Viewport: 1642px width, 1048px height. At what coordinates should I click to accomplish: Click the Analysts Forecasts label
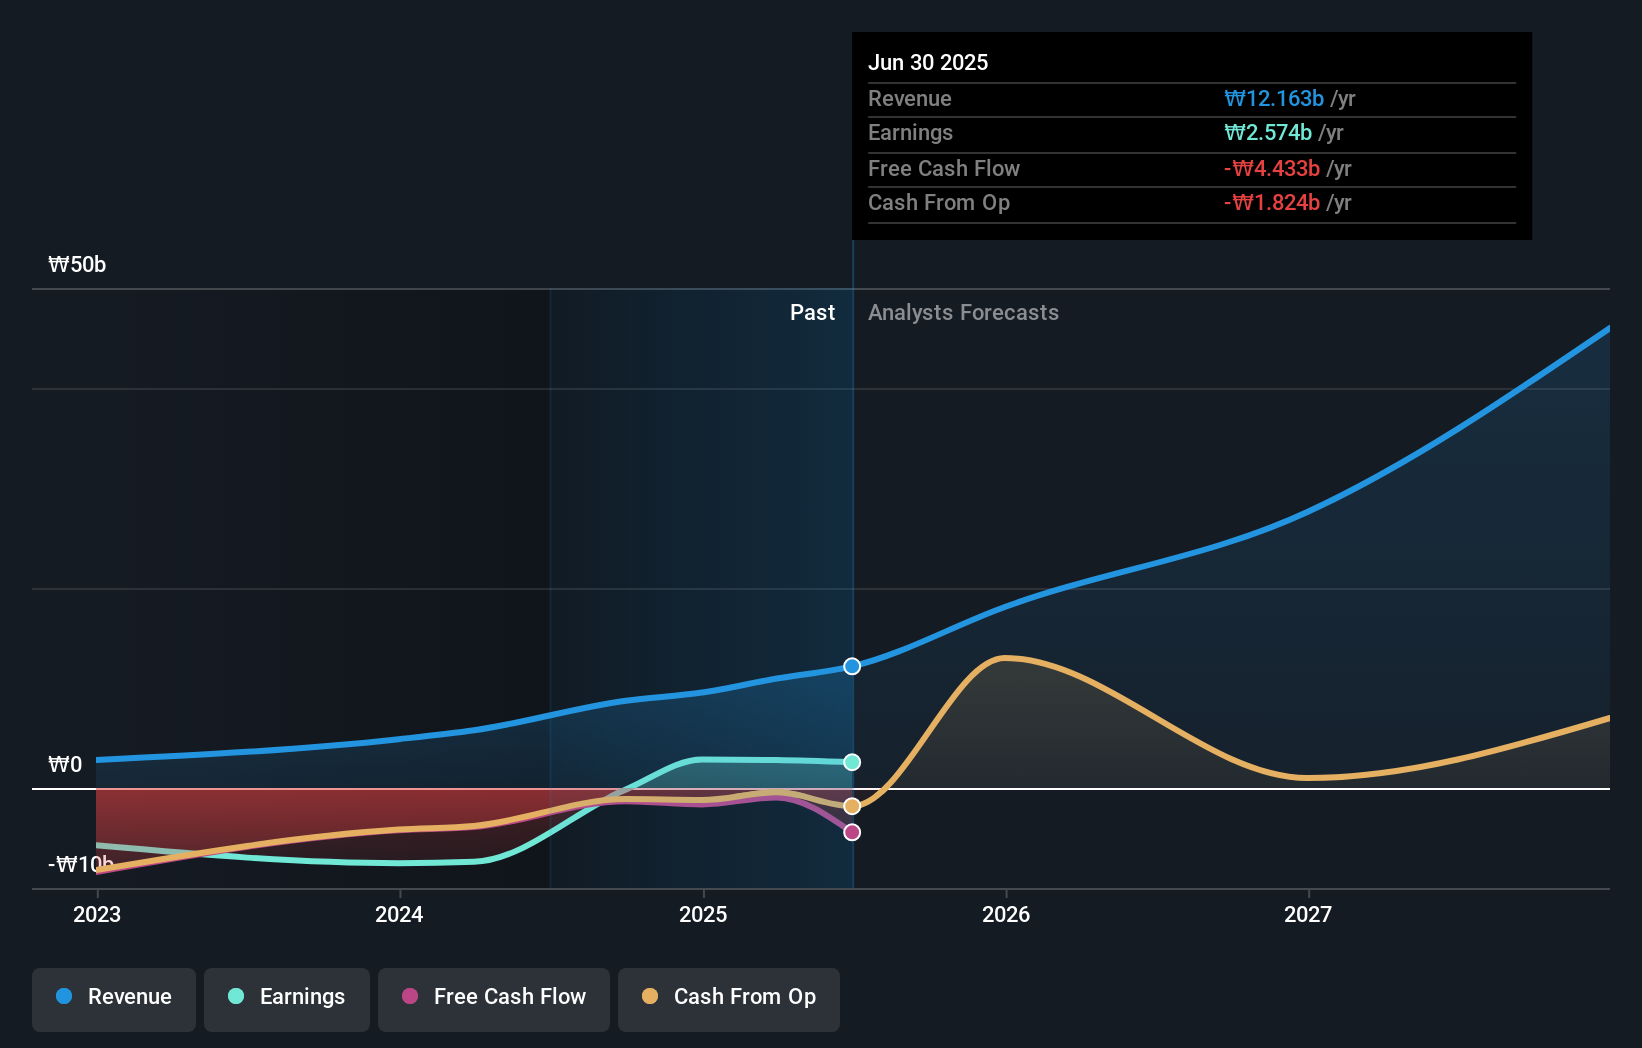tap(963, 312)
